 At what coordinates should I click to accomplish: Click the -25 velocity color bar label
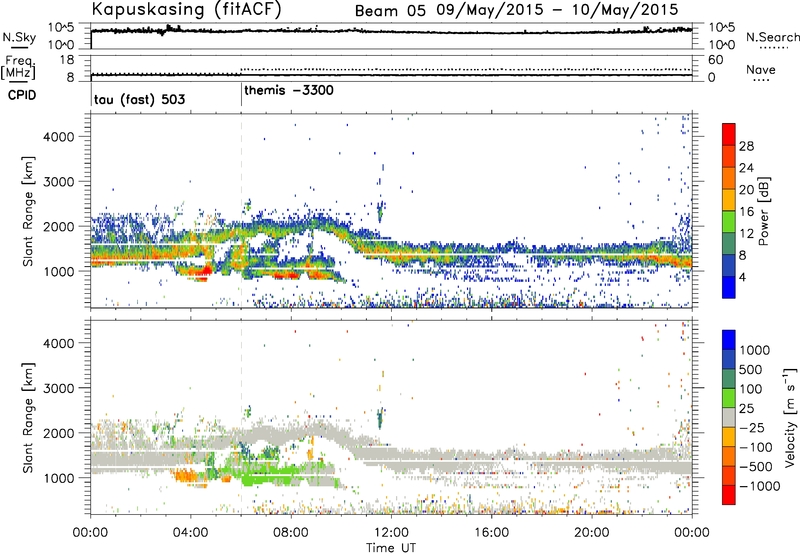tap(751, 427)
